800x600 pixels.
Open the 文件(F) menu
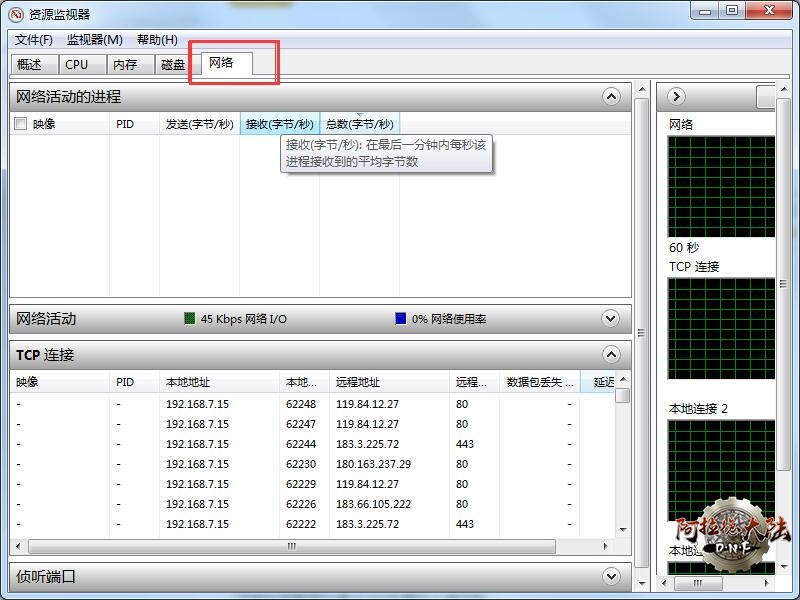pos(34,40)
